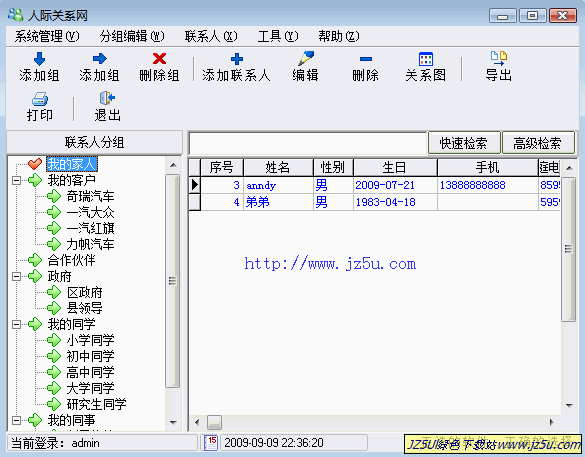This screenshot has height=457, width=585.
Task: Click the green arrow beside 大学同学
Action: tap(54, 388)
